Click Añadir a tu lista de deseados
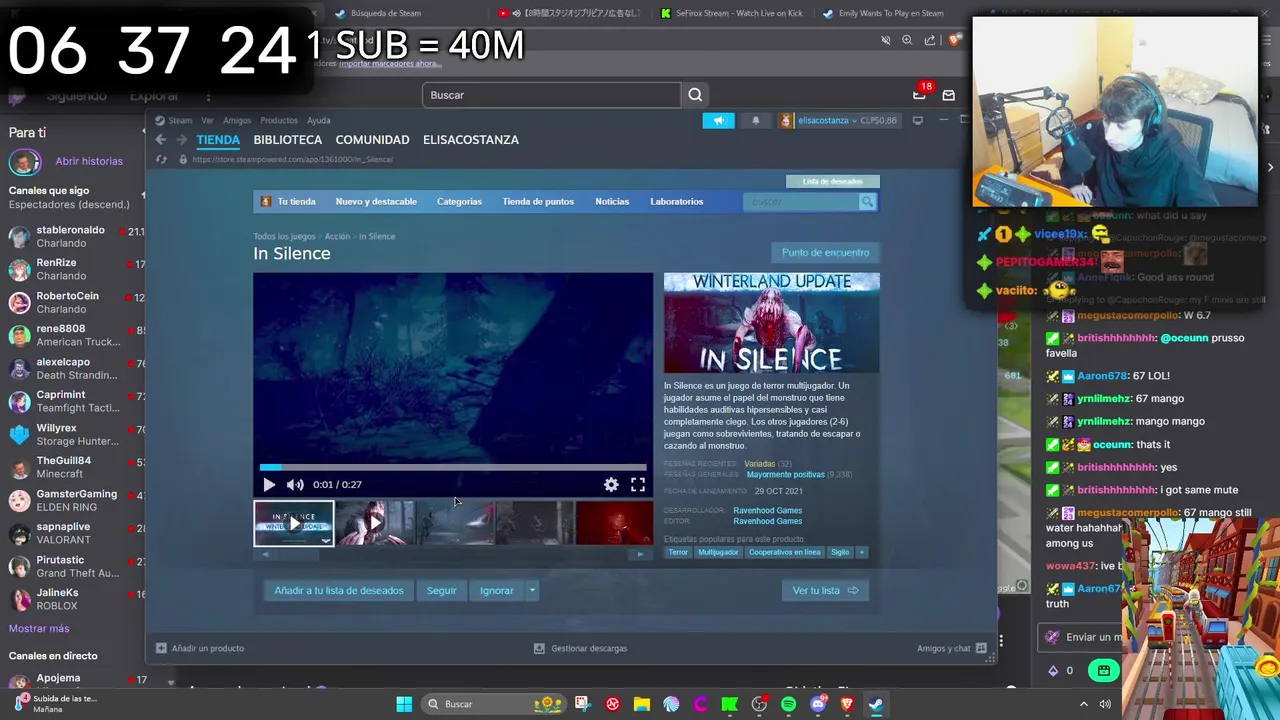 point(339,591)
